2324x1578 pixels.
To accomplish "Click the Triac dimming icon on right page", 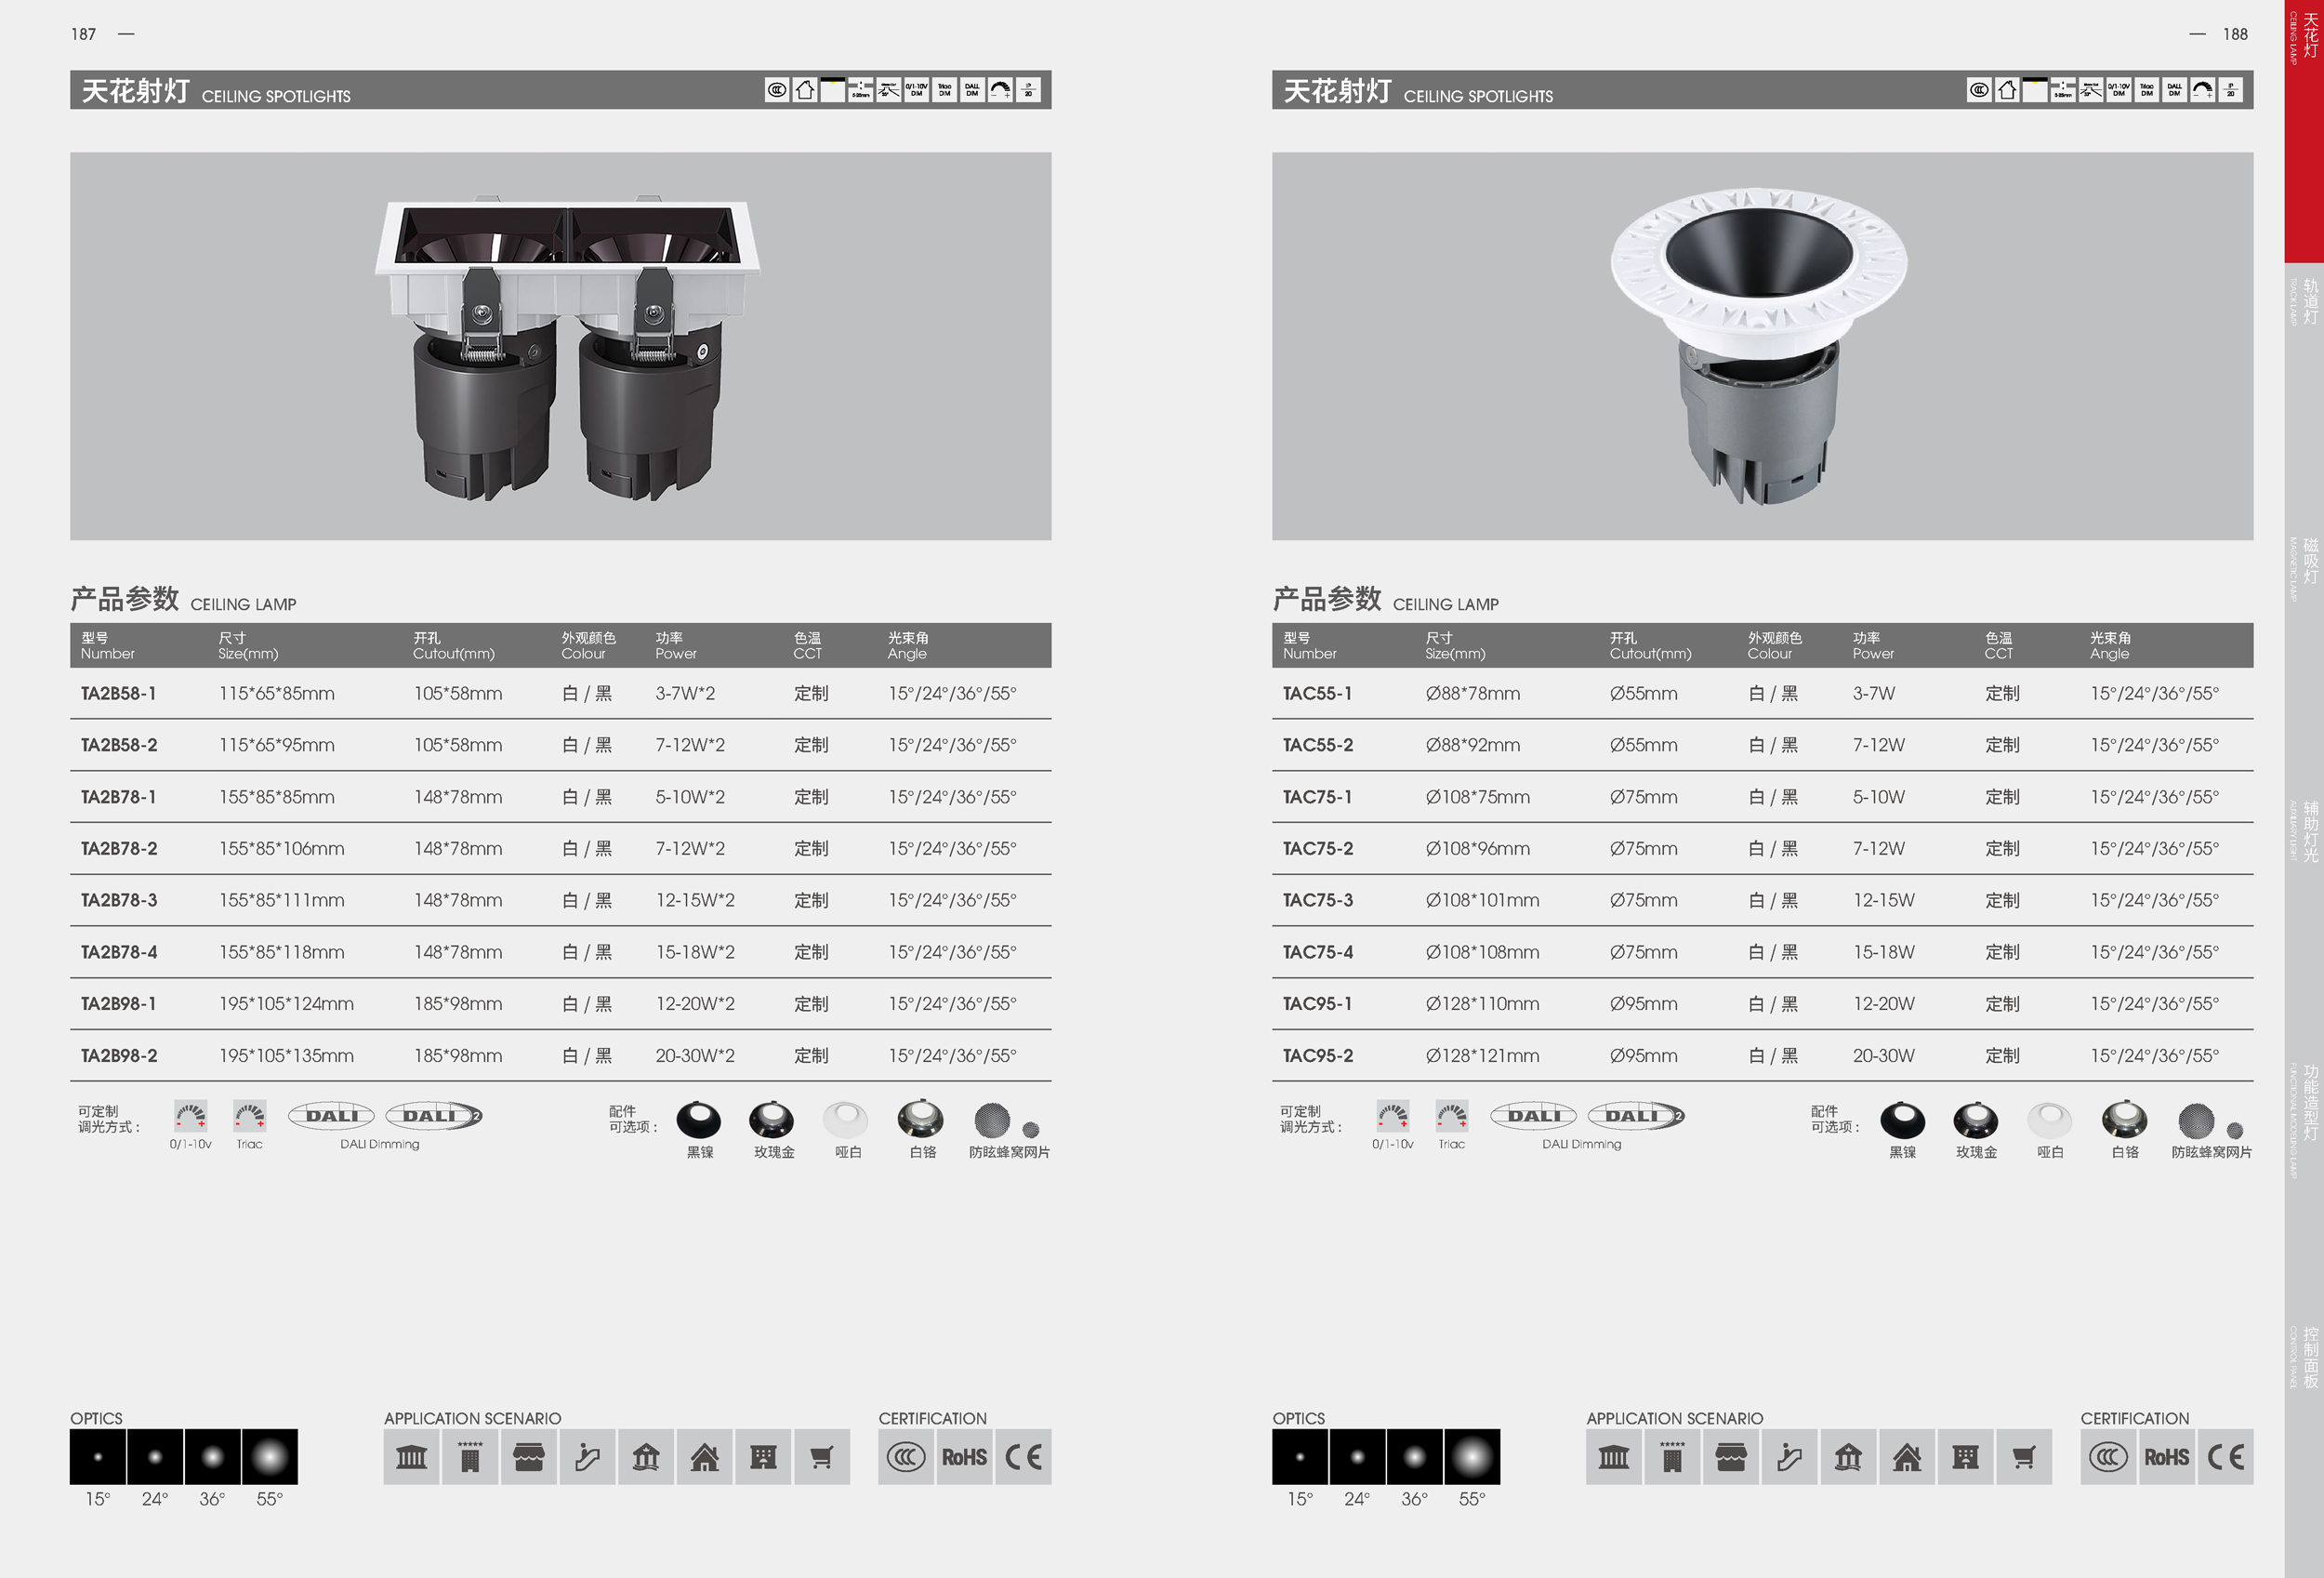I will tap(1451, 1115).
